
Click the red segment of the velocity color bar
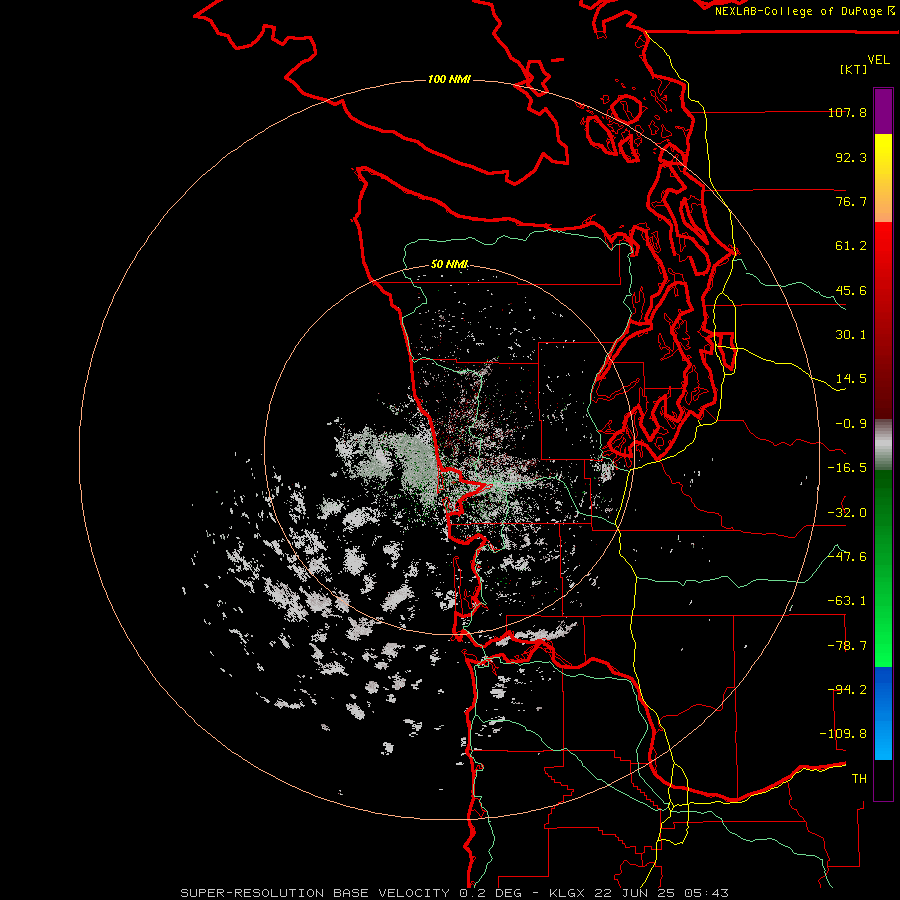(x=883, y=320)
